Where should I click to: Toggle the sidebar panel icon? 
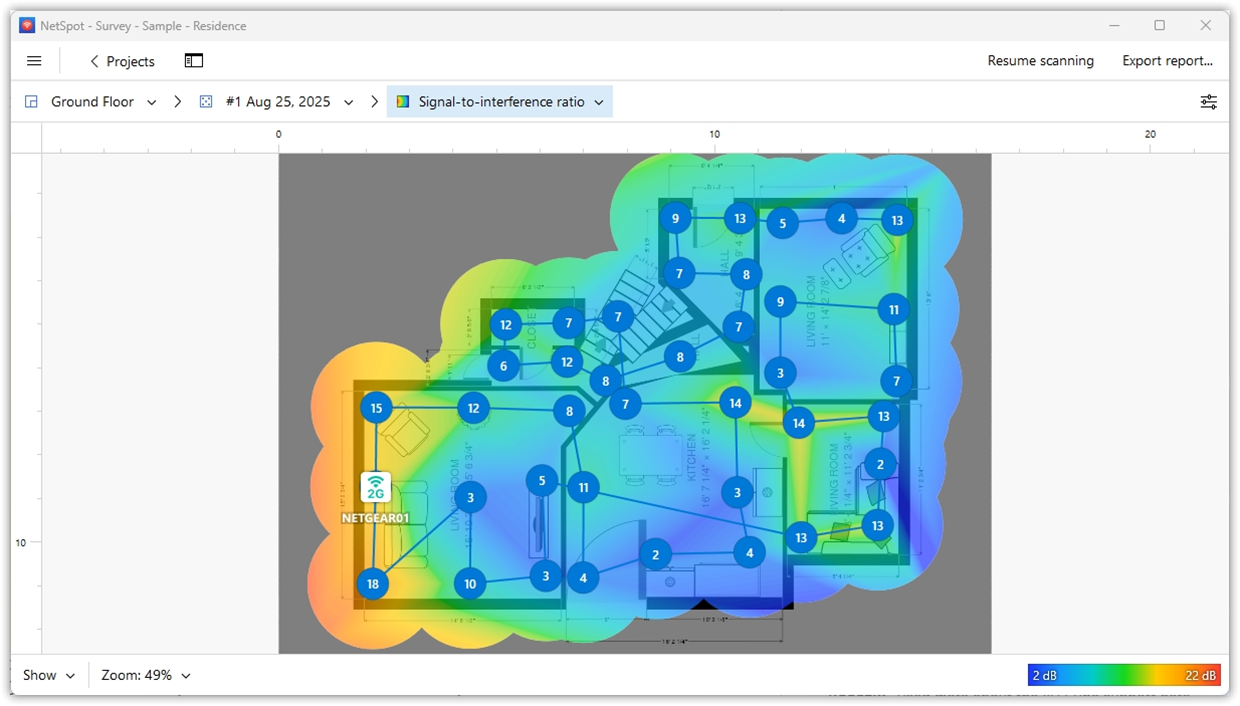pyautogui.click(x=194, y=61)
